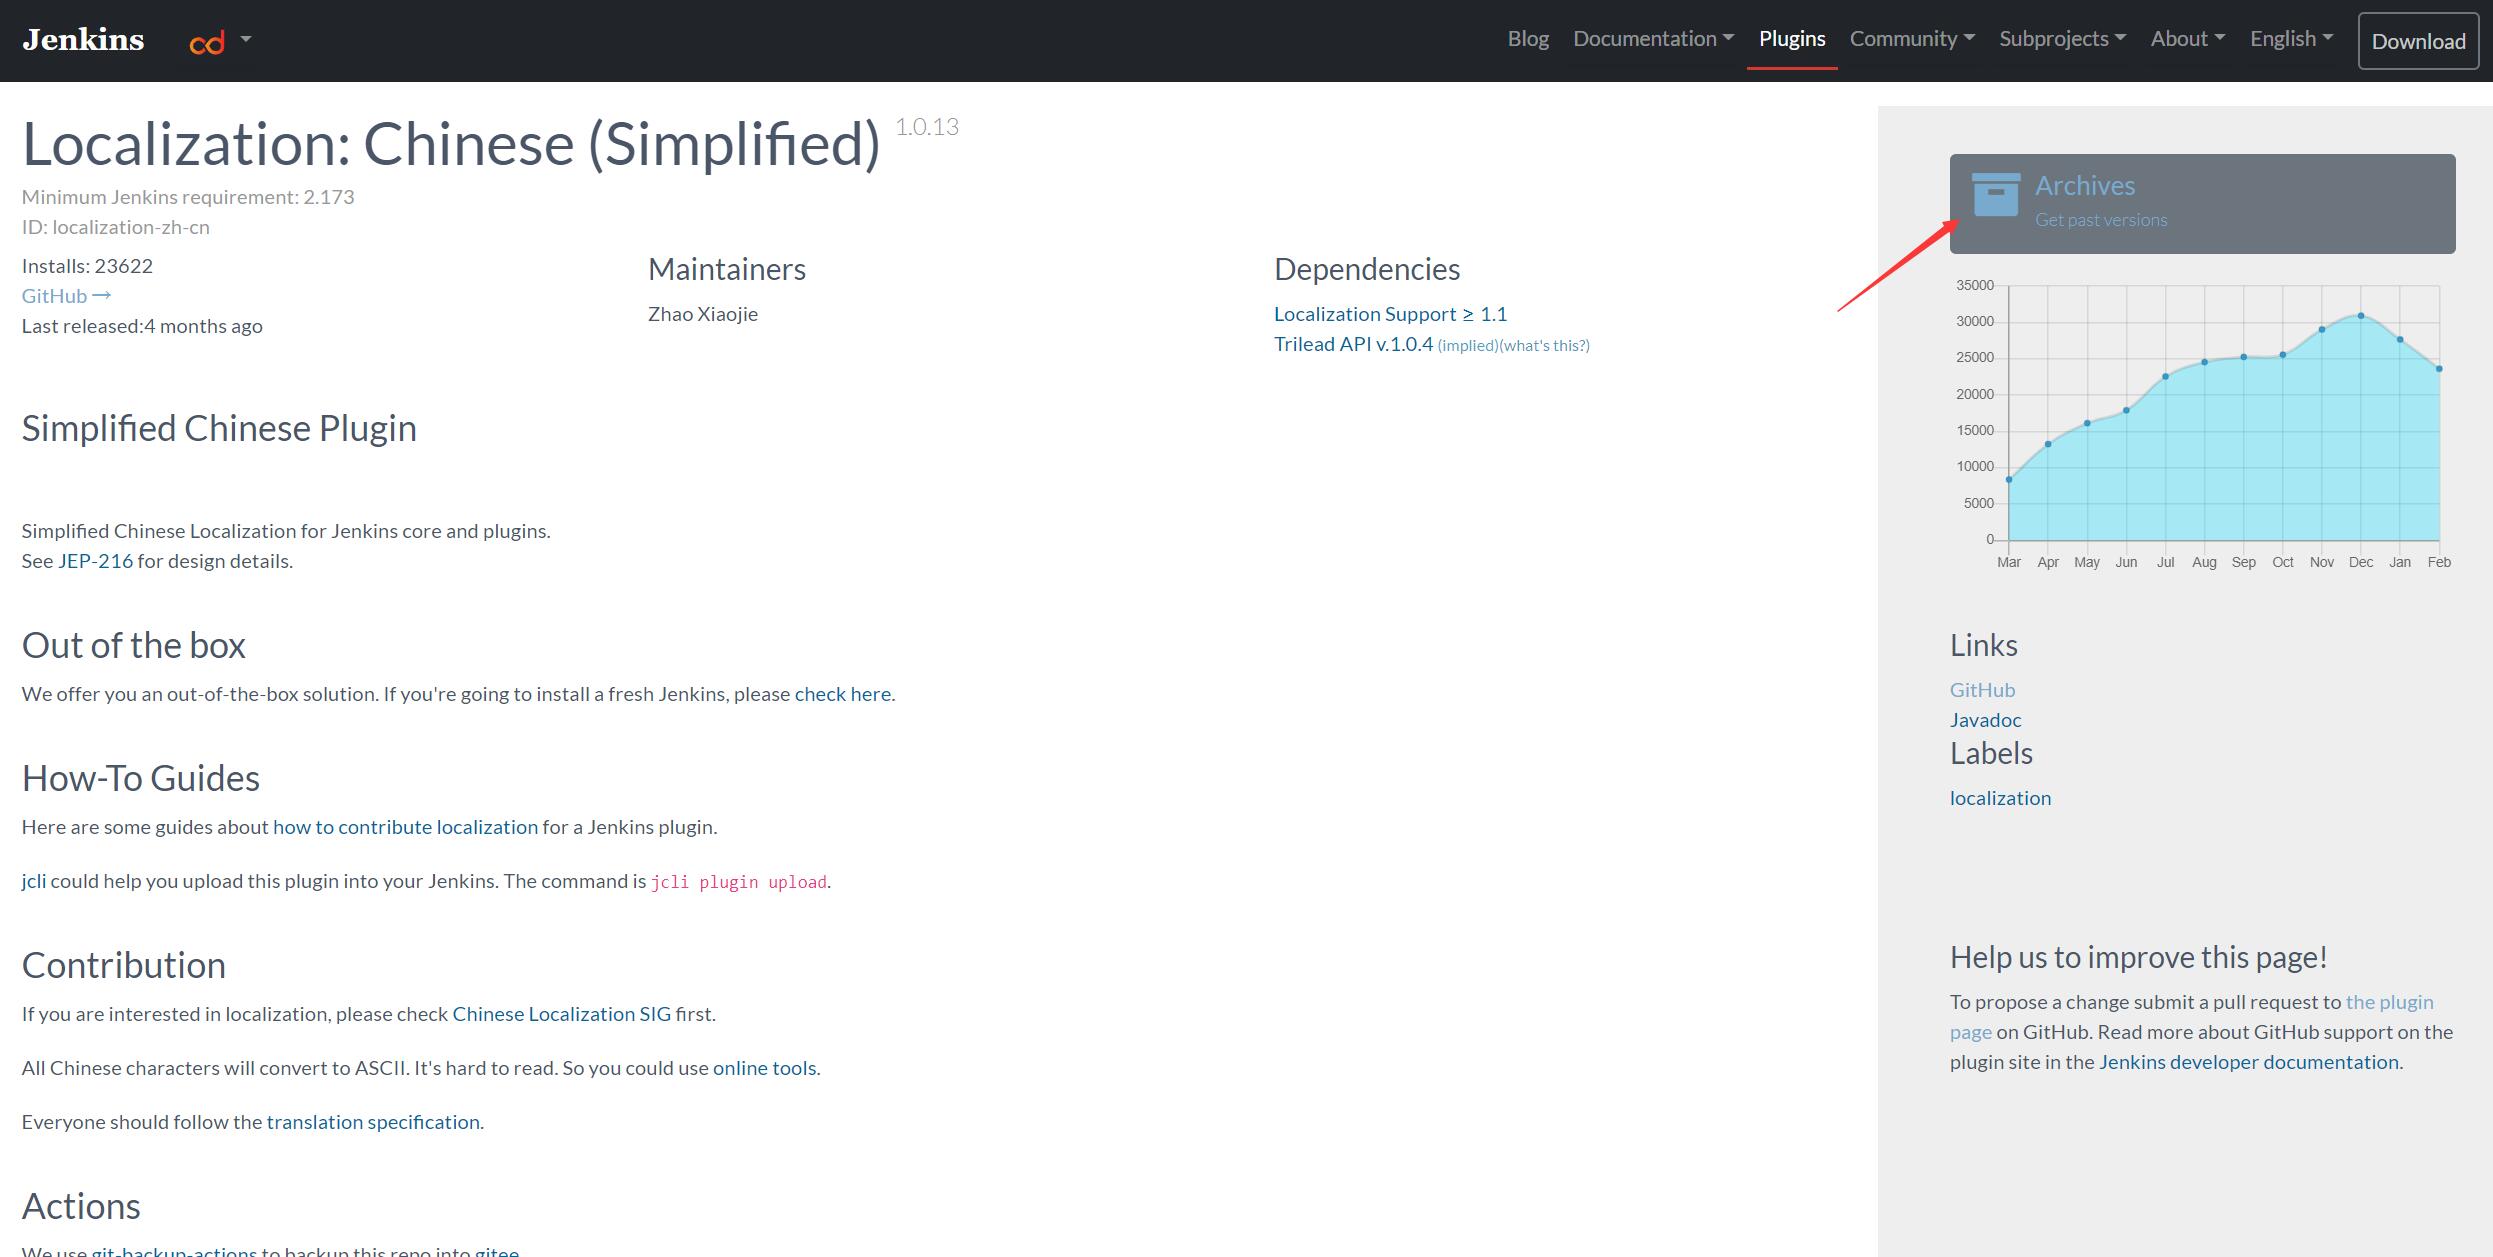Open the About dropdown menu

(2187, 39)
